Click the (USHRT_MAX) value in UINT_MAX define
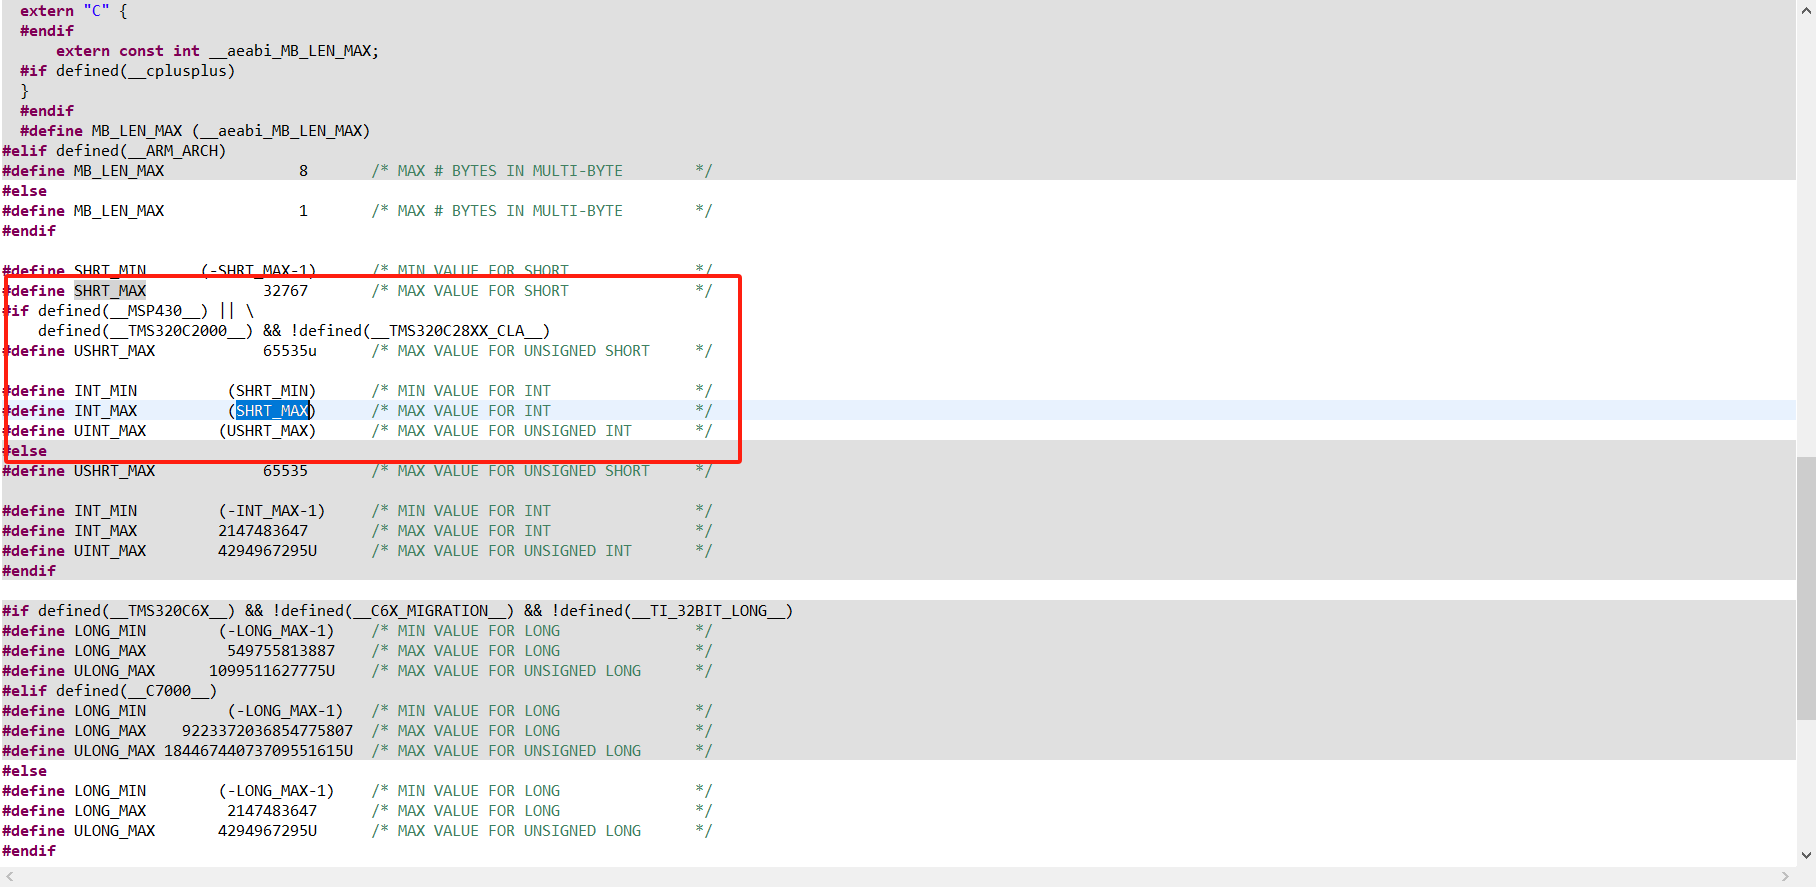 (x=268, y=431)
